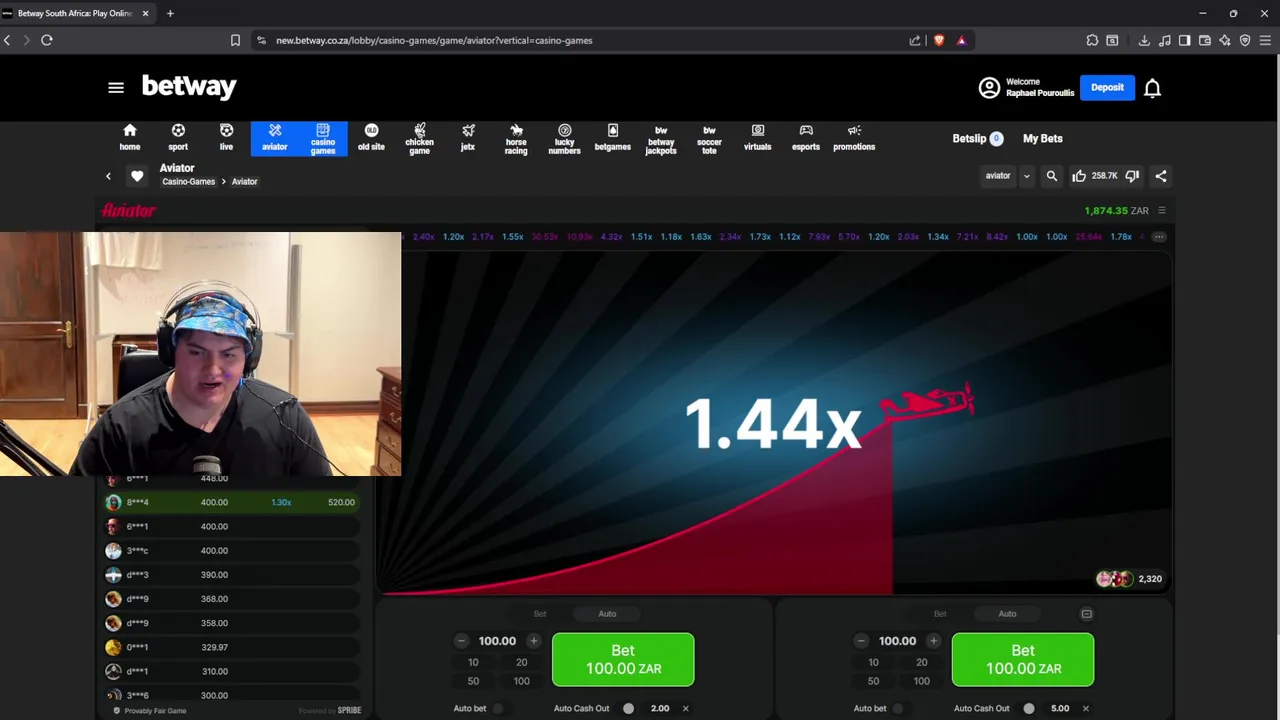Place the right 100.00 ZAR bet

tap(1023, 660)
